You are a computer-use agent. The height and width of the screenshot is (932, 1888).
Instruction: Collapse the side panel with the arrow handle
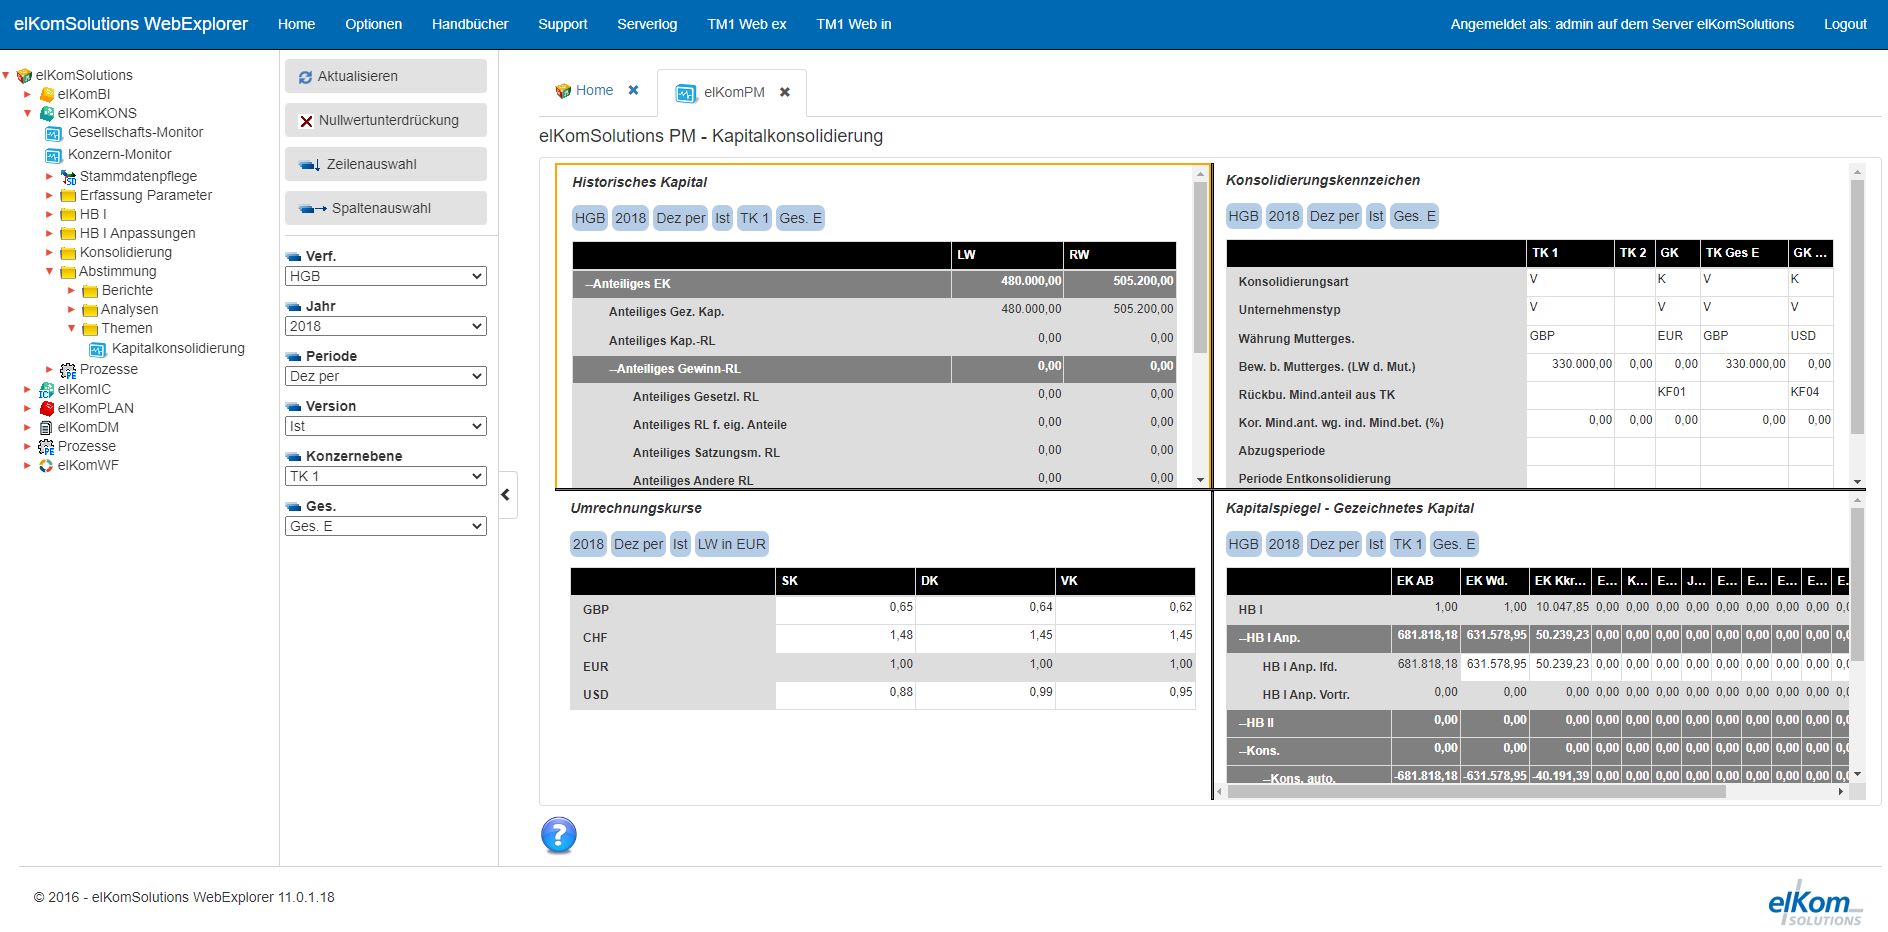[x=506, y=494]
